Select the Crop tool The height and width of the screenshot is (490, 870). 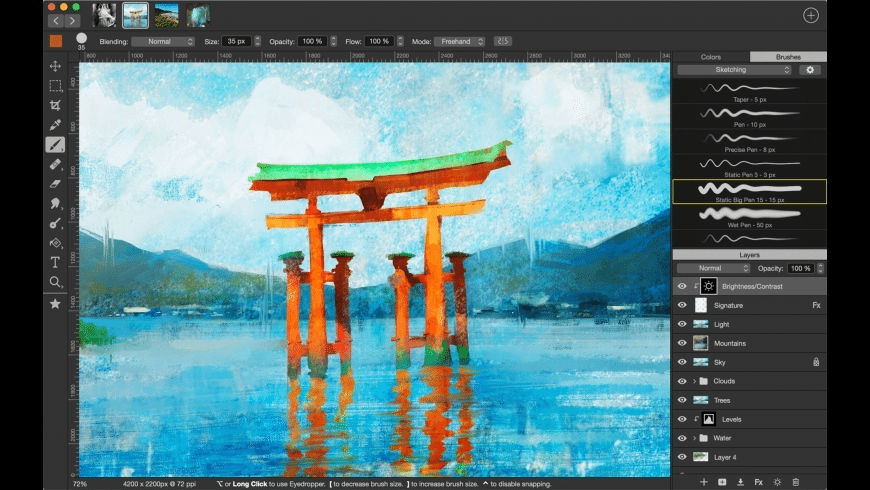pyautogui.click(x=56, y=105)
